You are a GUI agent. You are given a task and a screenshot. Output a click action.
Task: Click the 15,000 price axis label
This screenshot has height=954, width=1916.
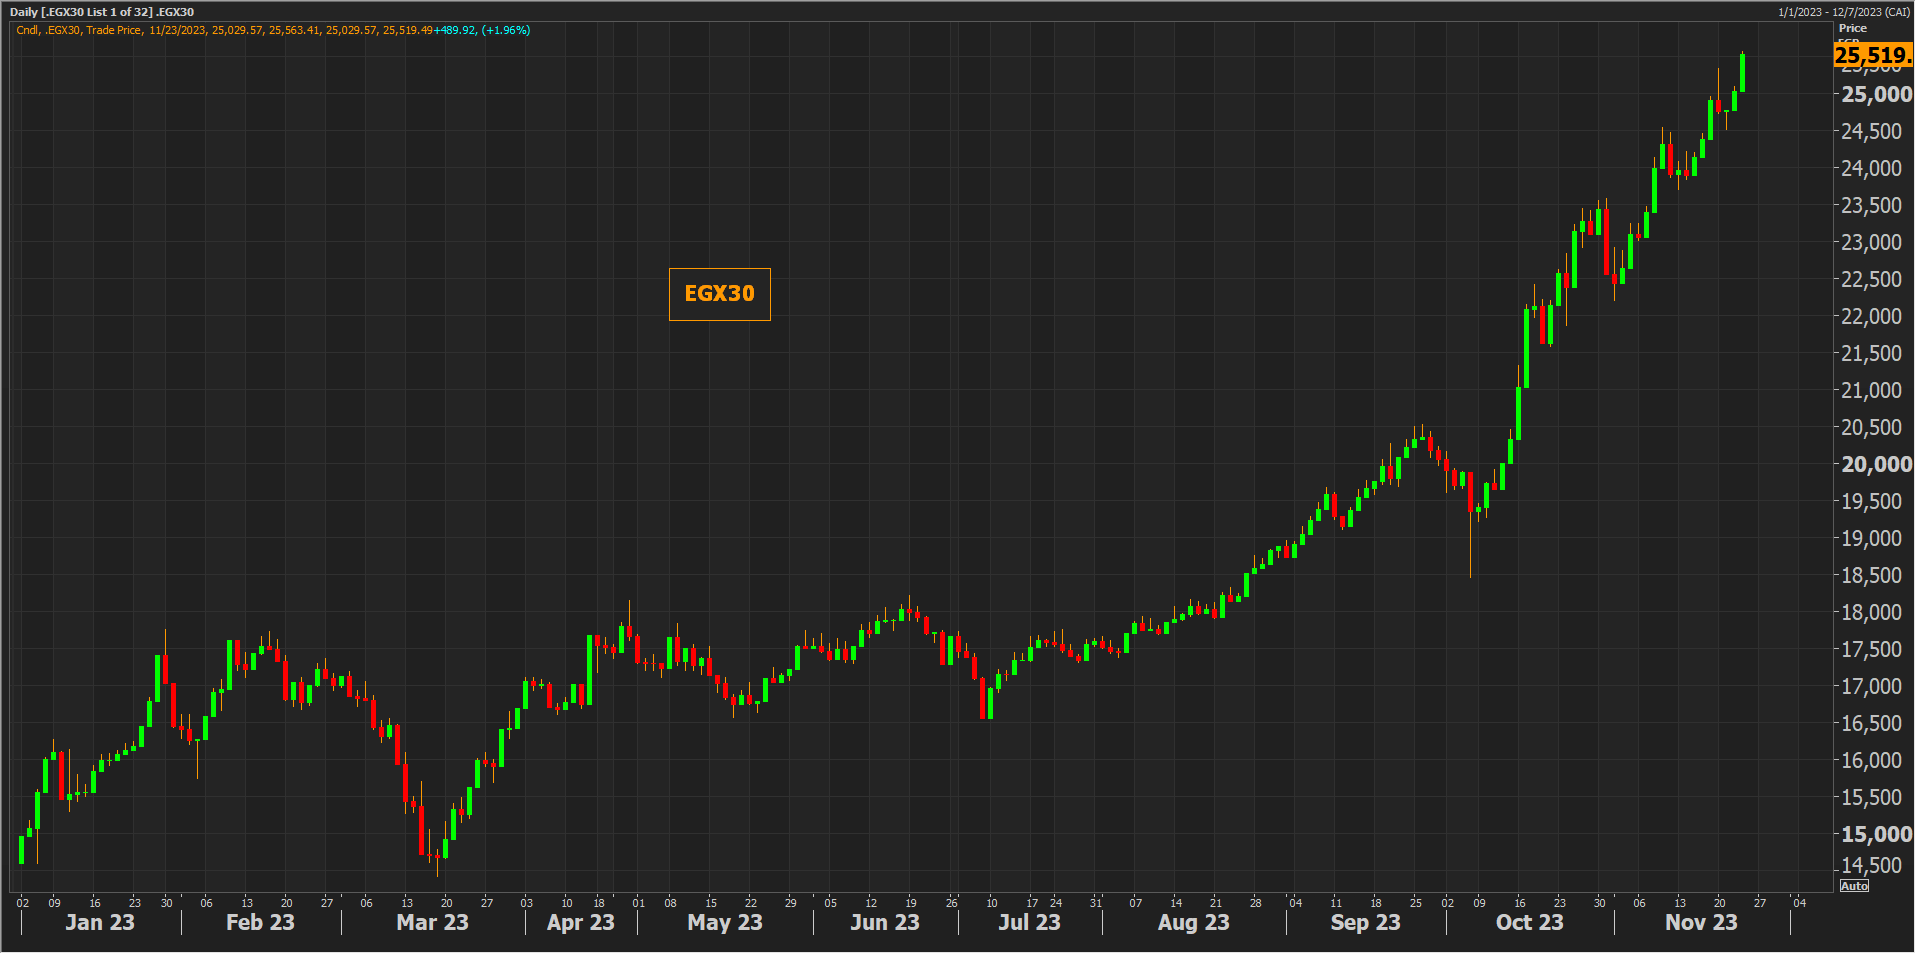pos(1876,834)
